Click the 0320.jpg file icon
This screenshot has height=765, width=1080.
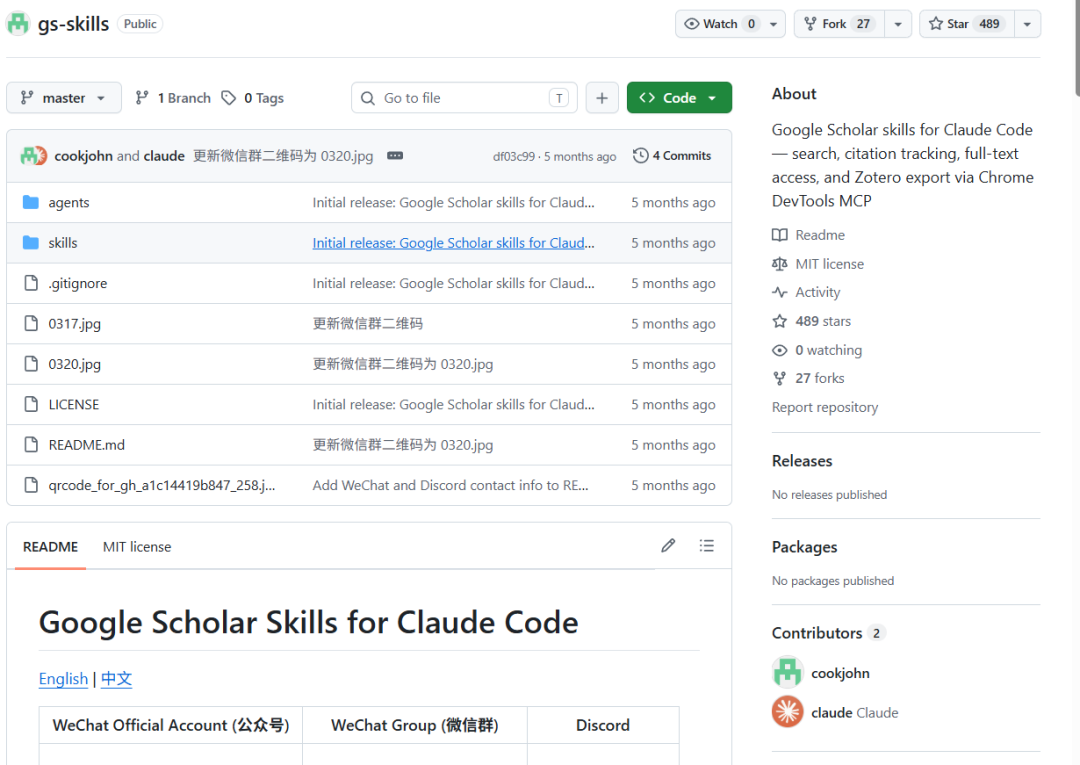(x=31, y=364)
